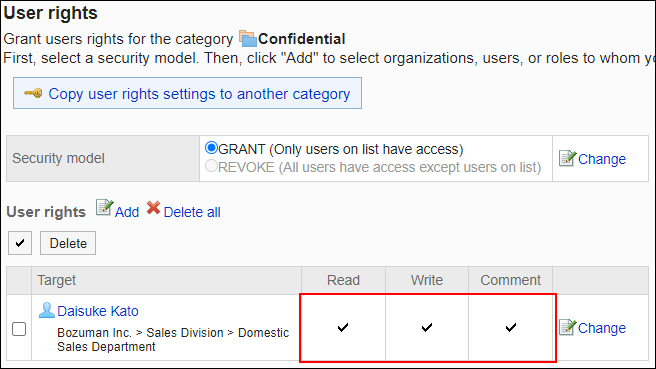The width and height of the screenshot is (656, 369).
Task: Click the Delete all link
Action: click(192, 212)
